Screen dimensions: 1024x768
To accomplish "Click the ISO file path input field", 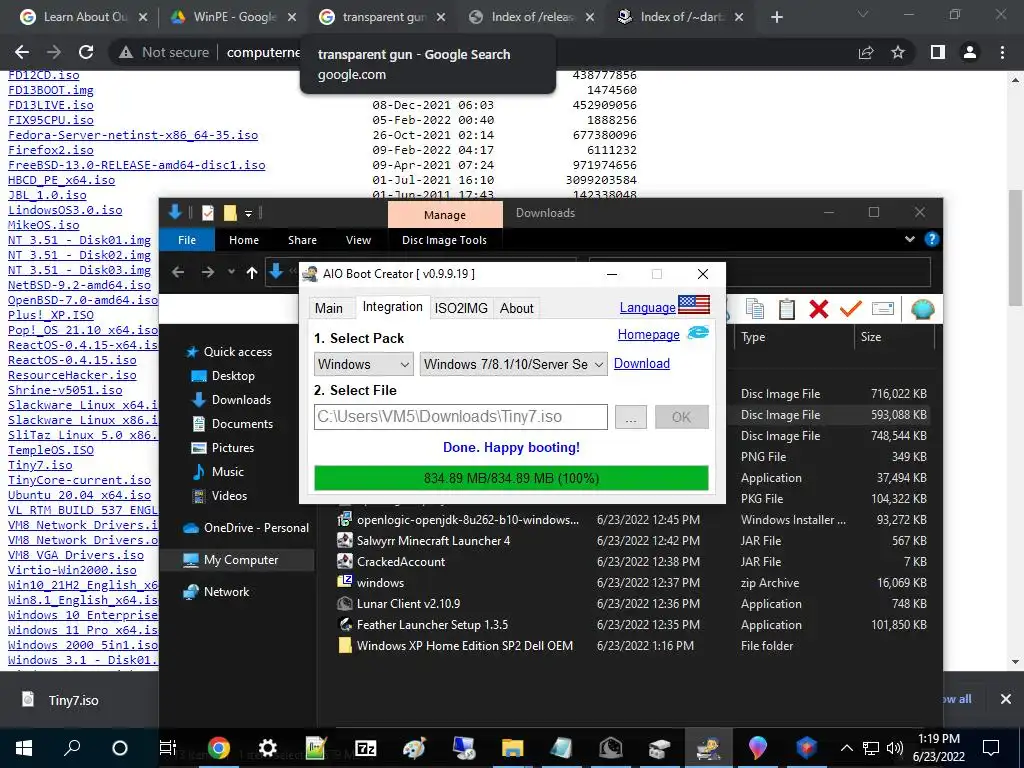I will [460, 417].
